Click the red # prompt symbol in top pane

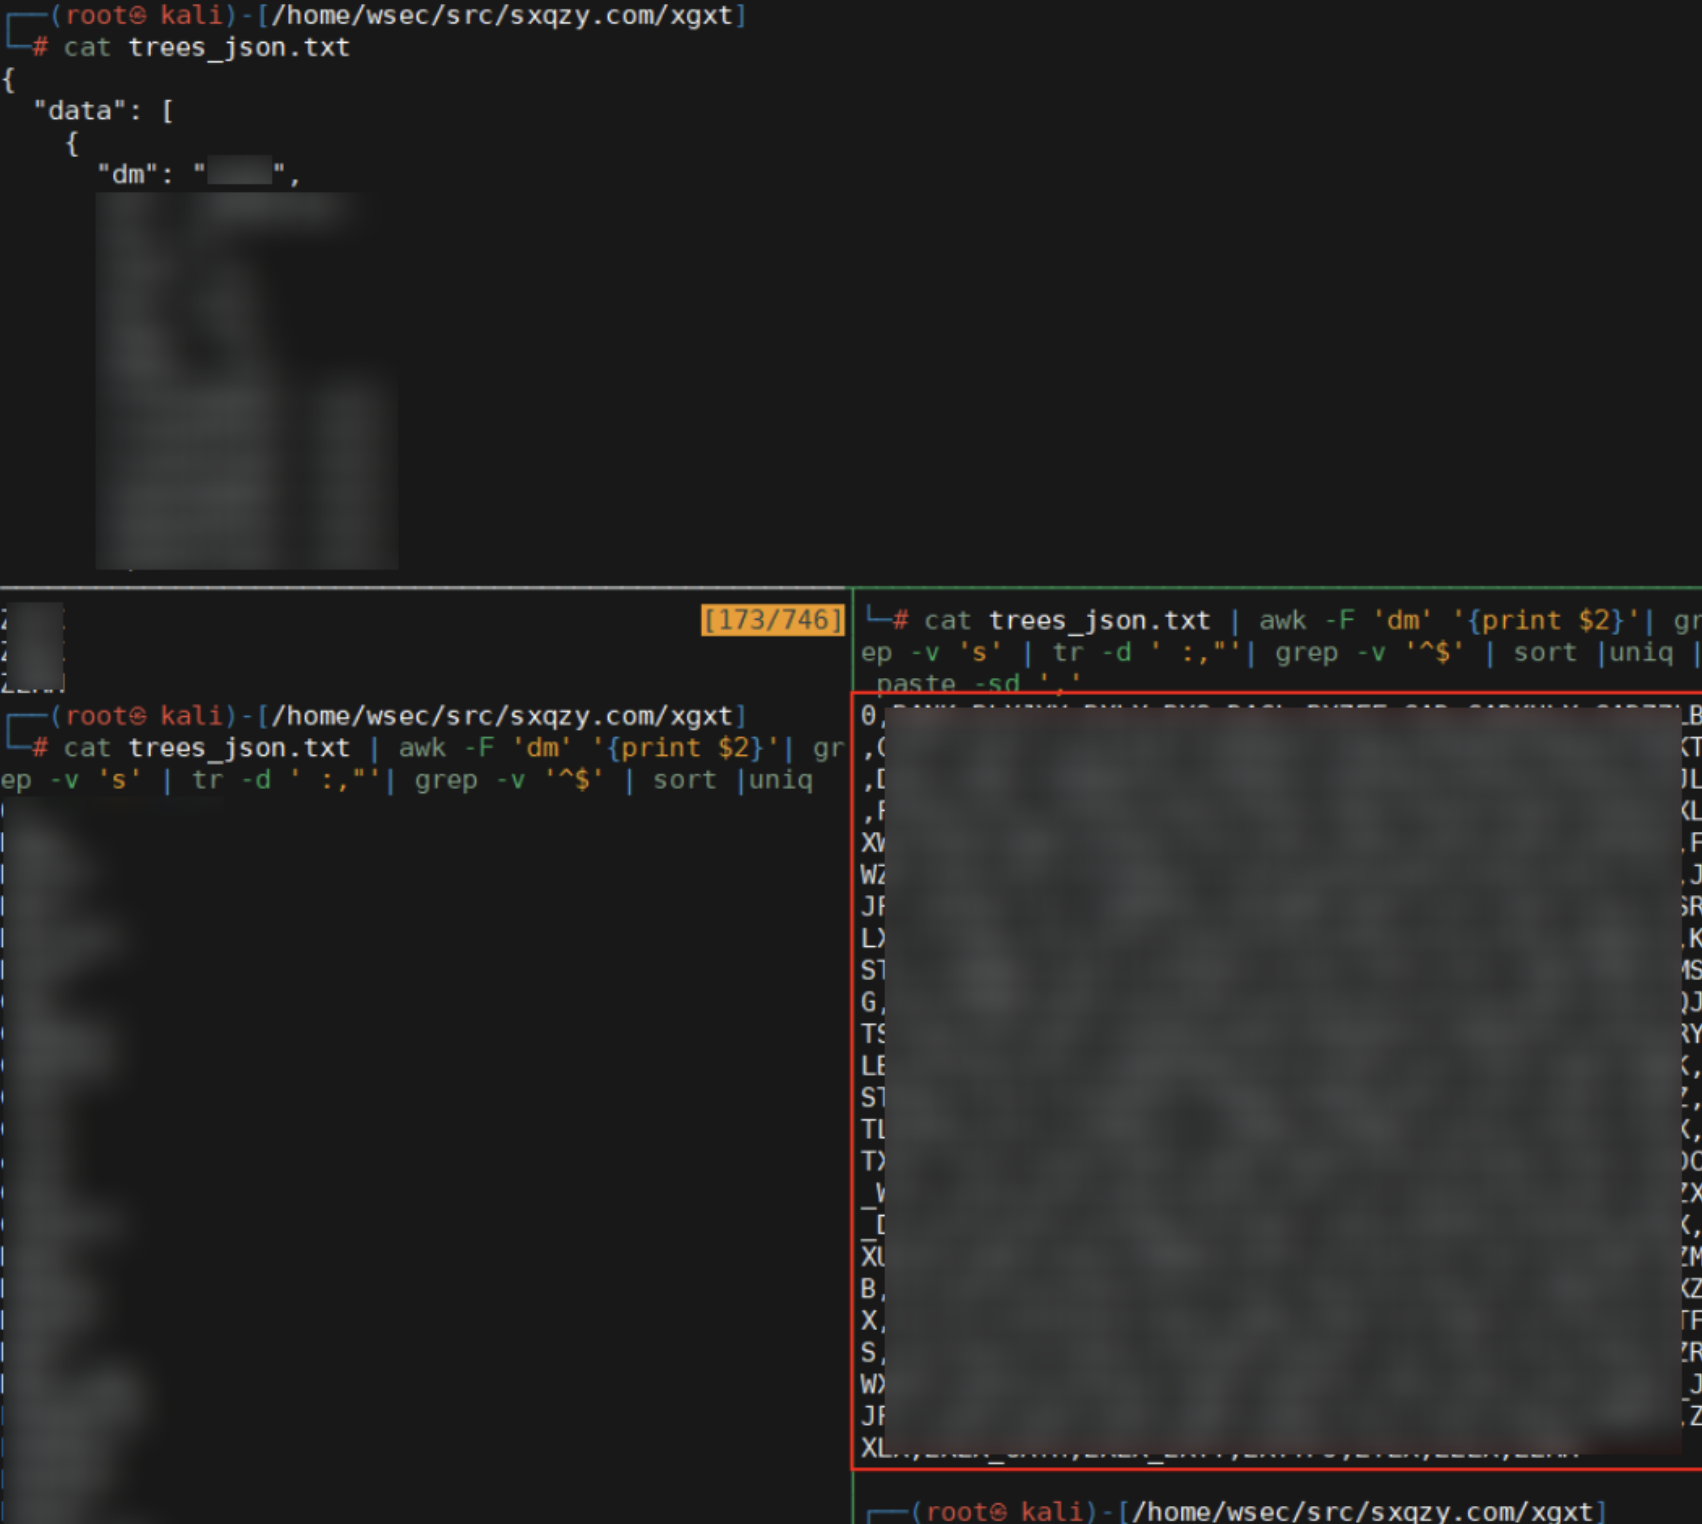40,48
